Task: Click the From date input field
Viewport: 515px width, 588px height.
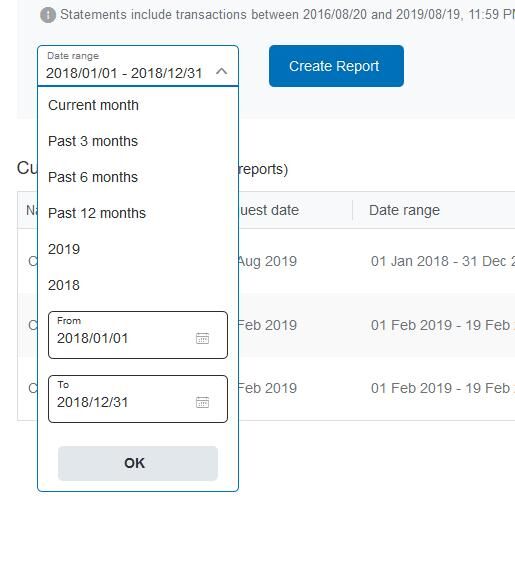Action: coord(138,335)
